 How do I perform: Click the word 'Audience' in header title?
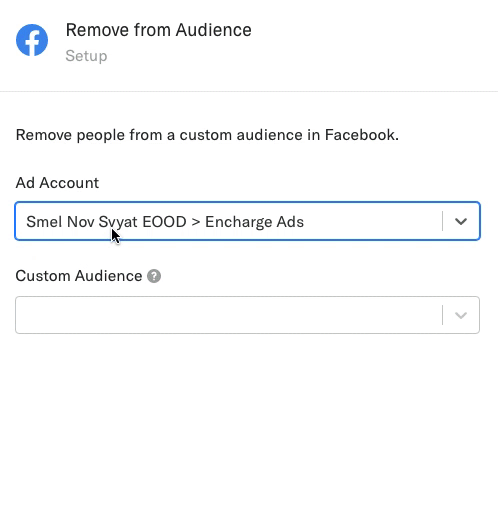pos(214,30)
